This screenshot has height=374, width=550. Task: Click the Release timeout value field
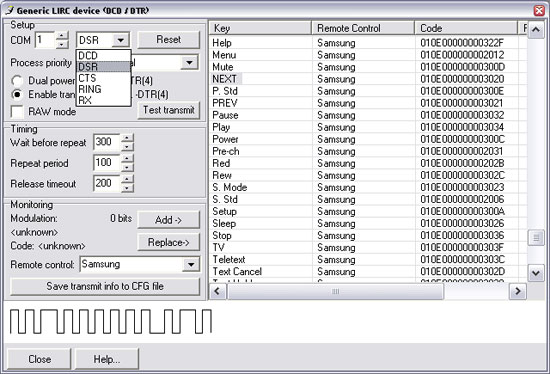[107, 183]
